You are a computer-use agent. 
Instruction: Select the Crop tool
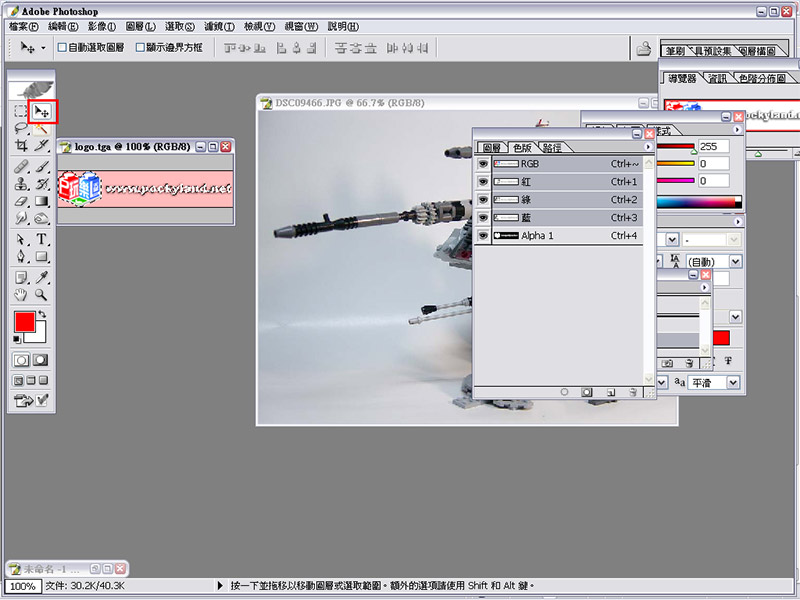tap(21, 145)
